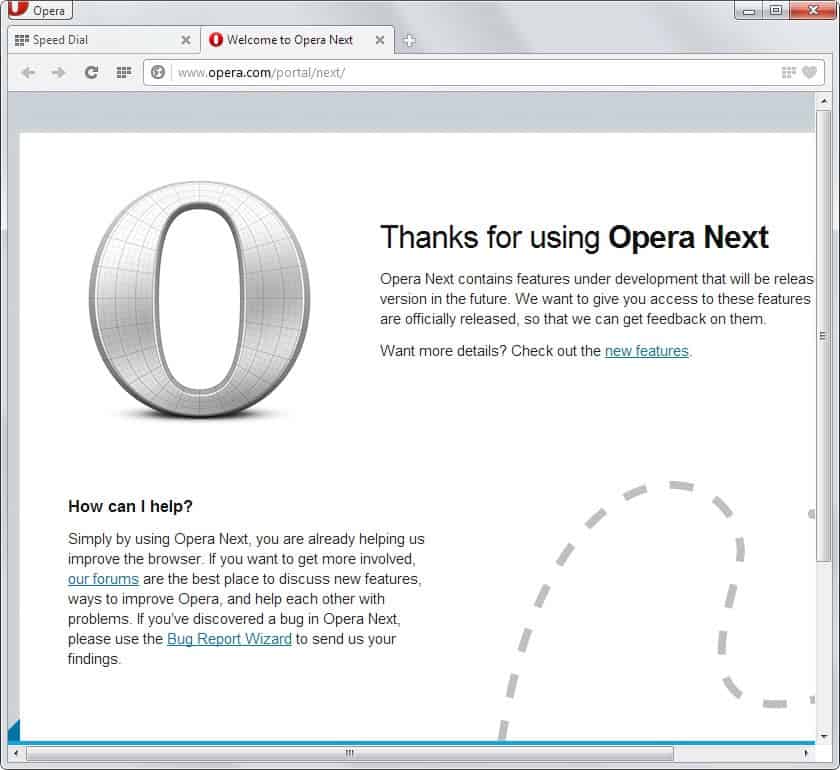Switch to the Welcome to Opera Next tab
This screenshot has height=770, width=840.
pos(290,40)
